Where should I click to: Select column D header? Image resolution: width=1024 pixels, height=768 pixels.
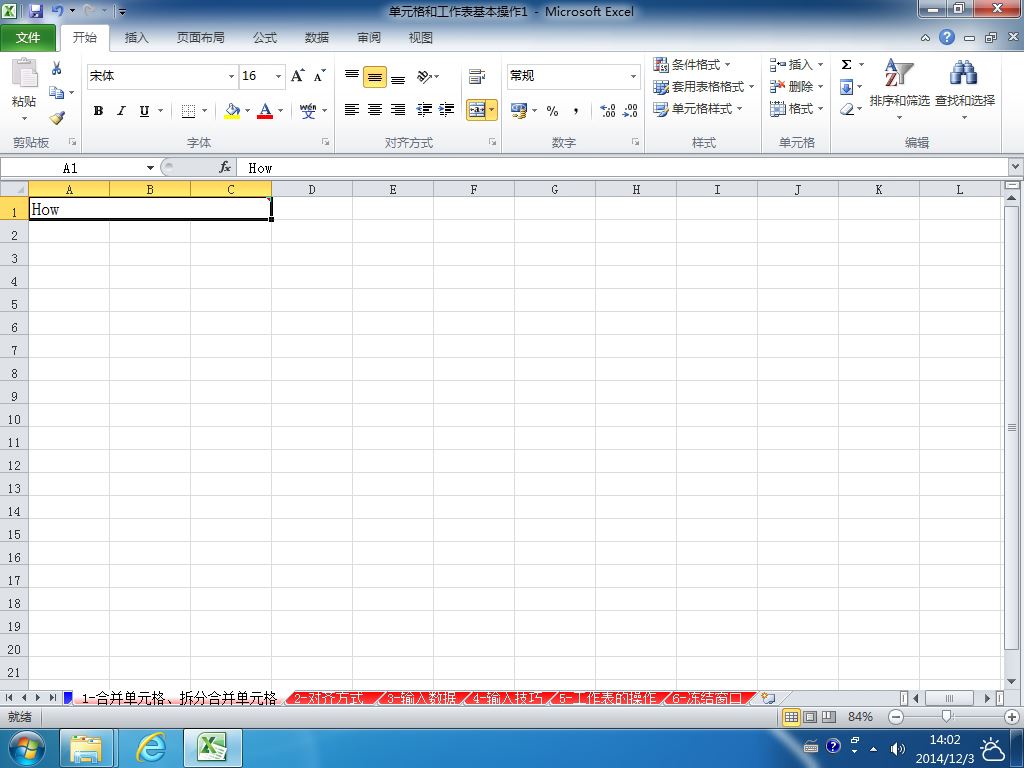(x=312, y=189)
